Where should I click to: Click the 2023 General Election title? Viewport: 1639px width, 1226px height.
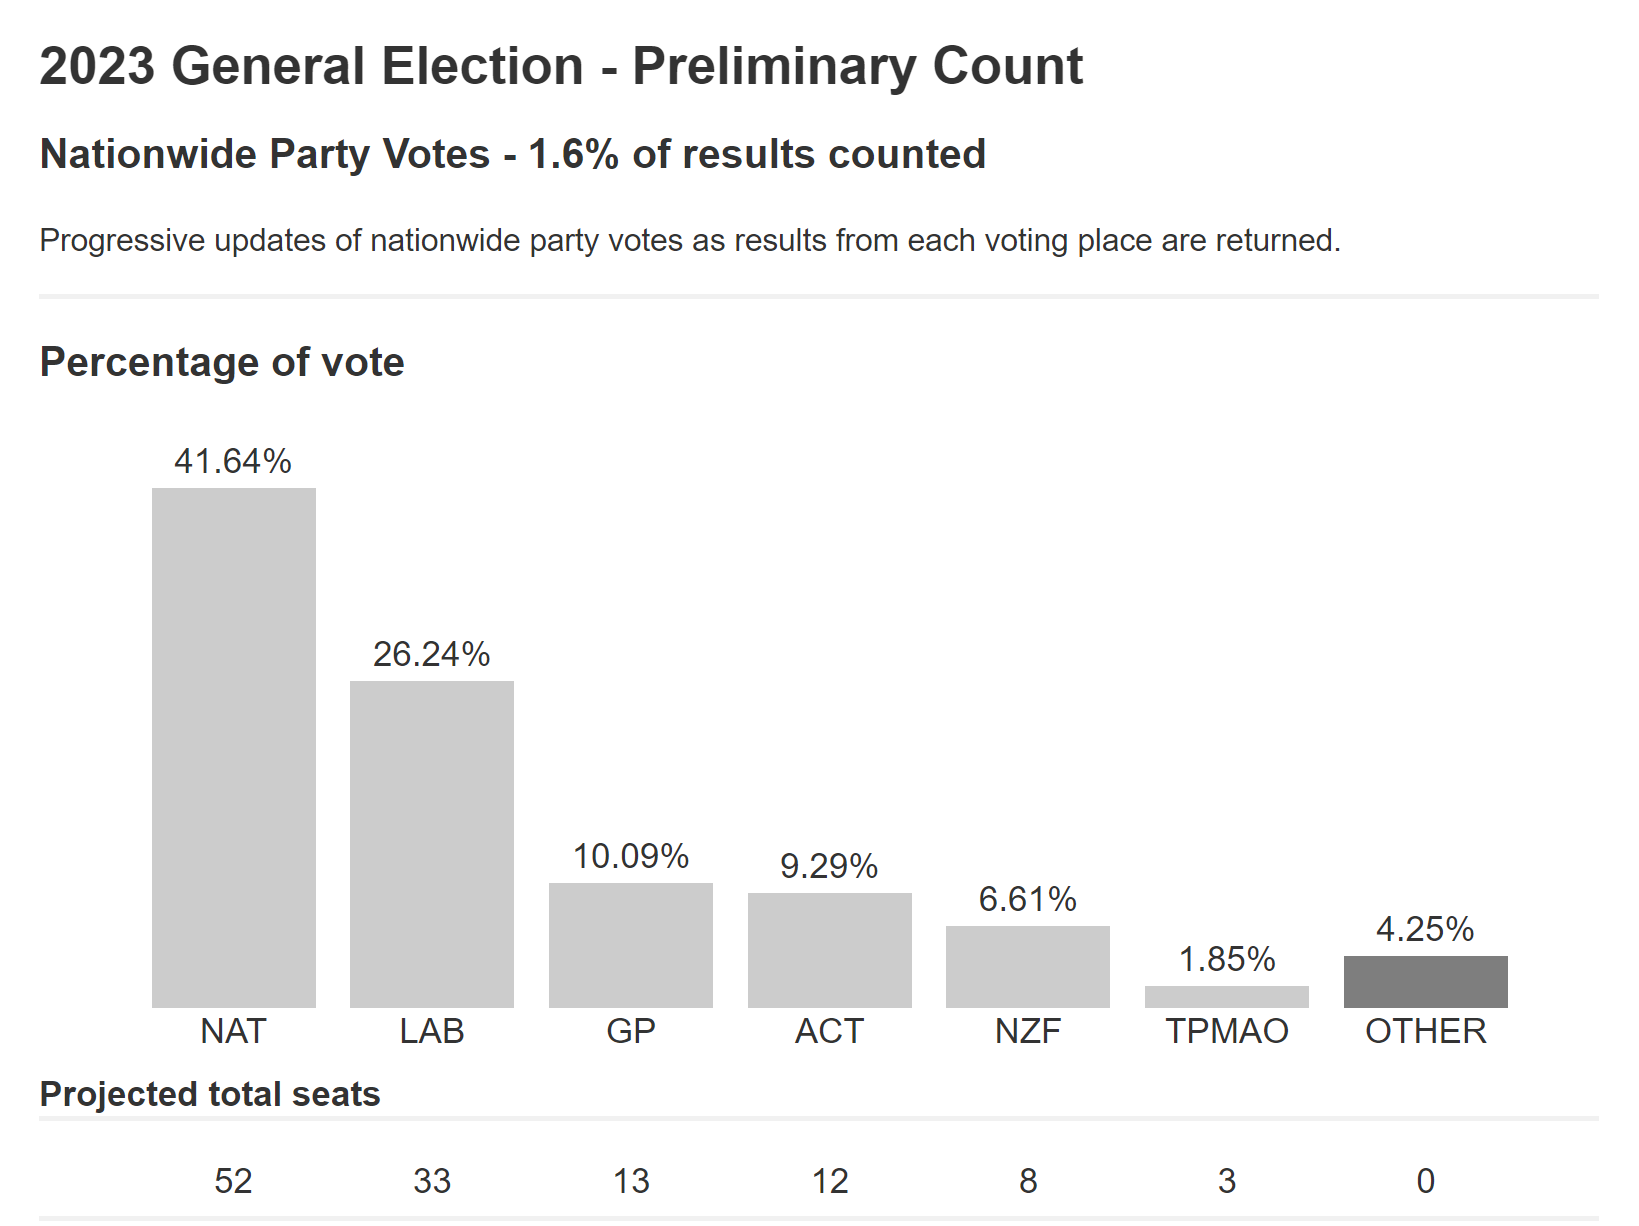(x=561, y=67)
